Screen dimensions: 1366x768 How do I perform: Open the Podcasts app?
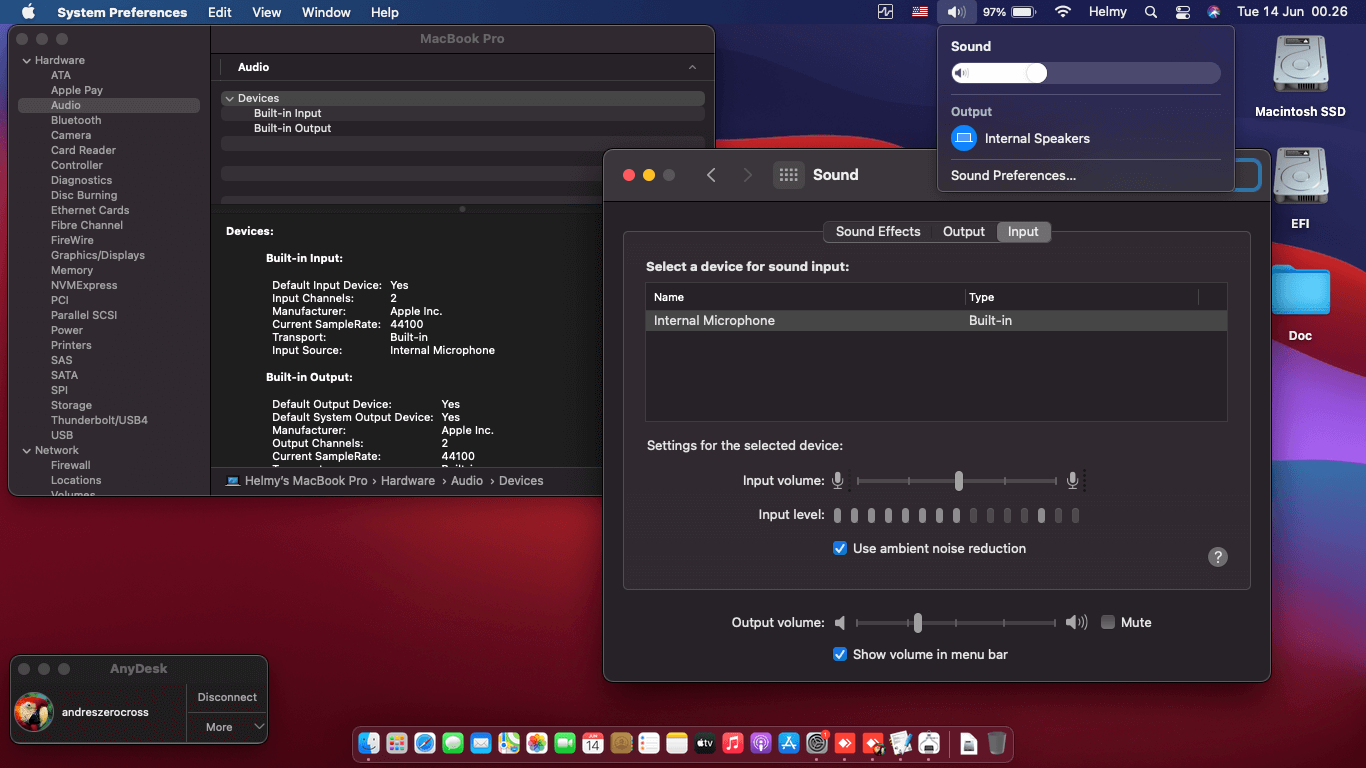(x=760, y=743)
